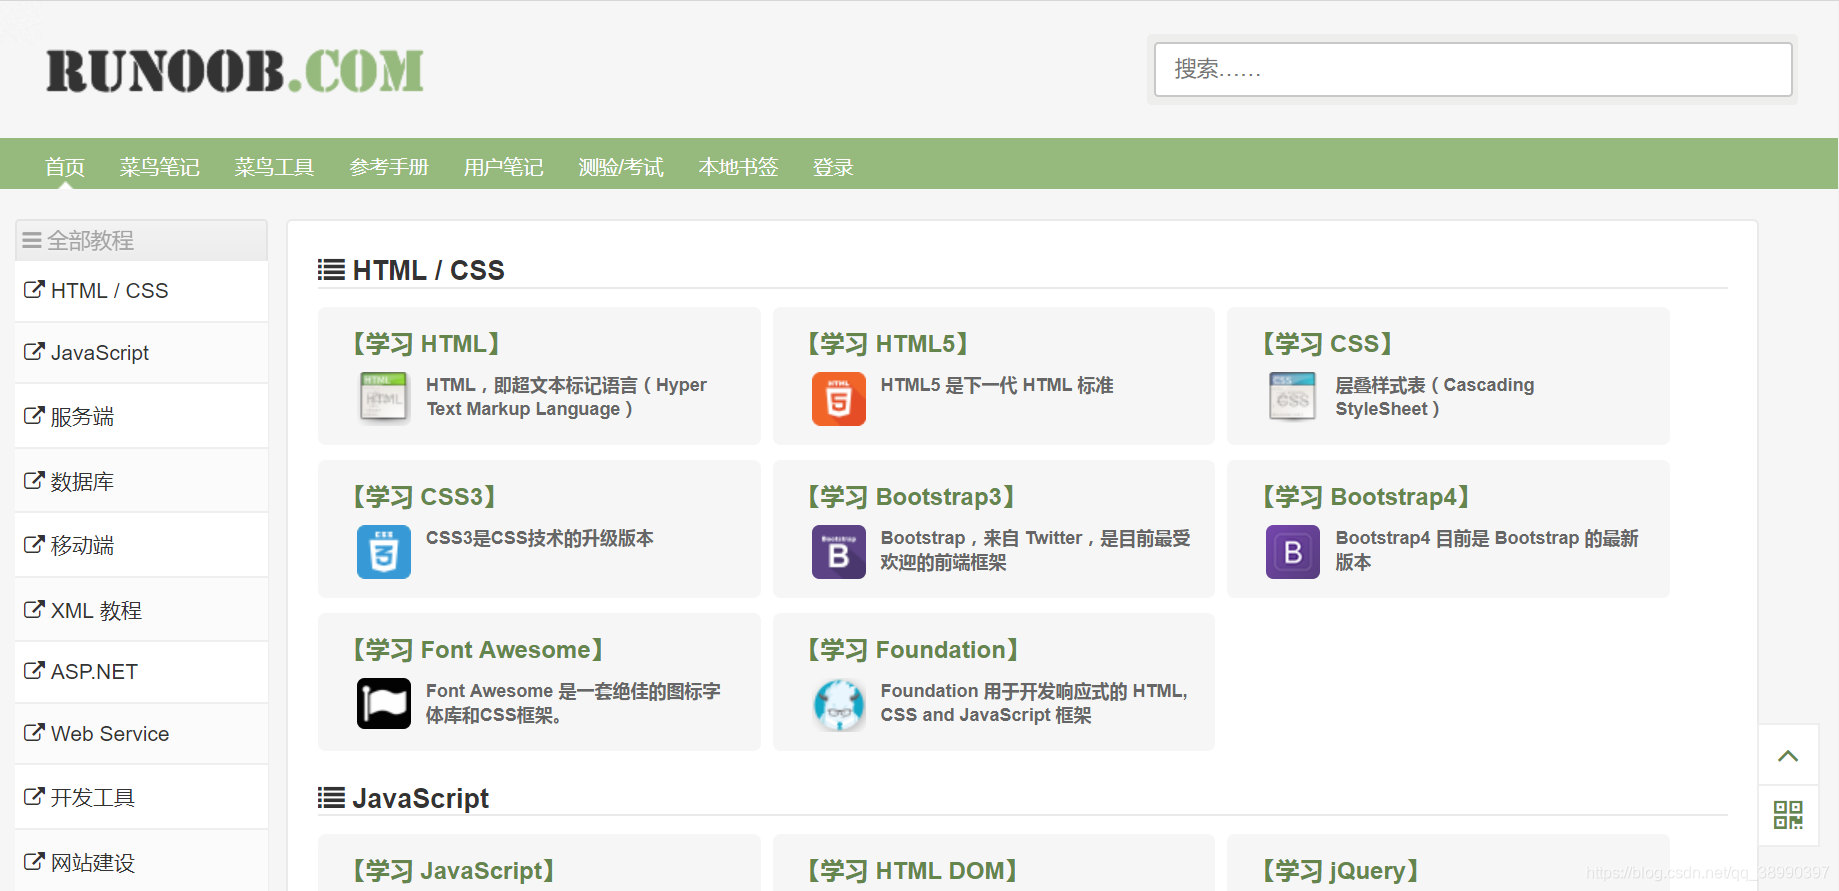Click external-link icon beside 移动端
This screenshot has width=1839, height=891.
34,544
